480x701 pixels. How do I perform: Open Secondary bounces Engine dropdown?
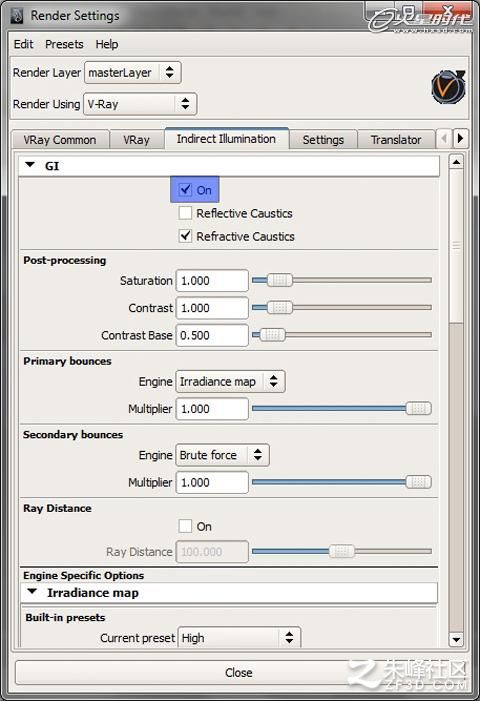[222, 455]
